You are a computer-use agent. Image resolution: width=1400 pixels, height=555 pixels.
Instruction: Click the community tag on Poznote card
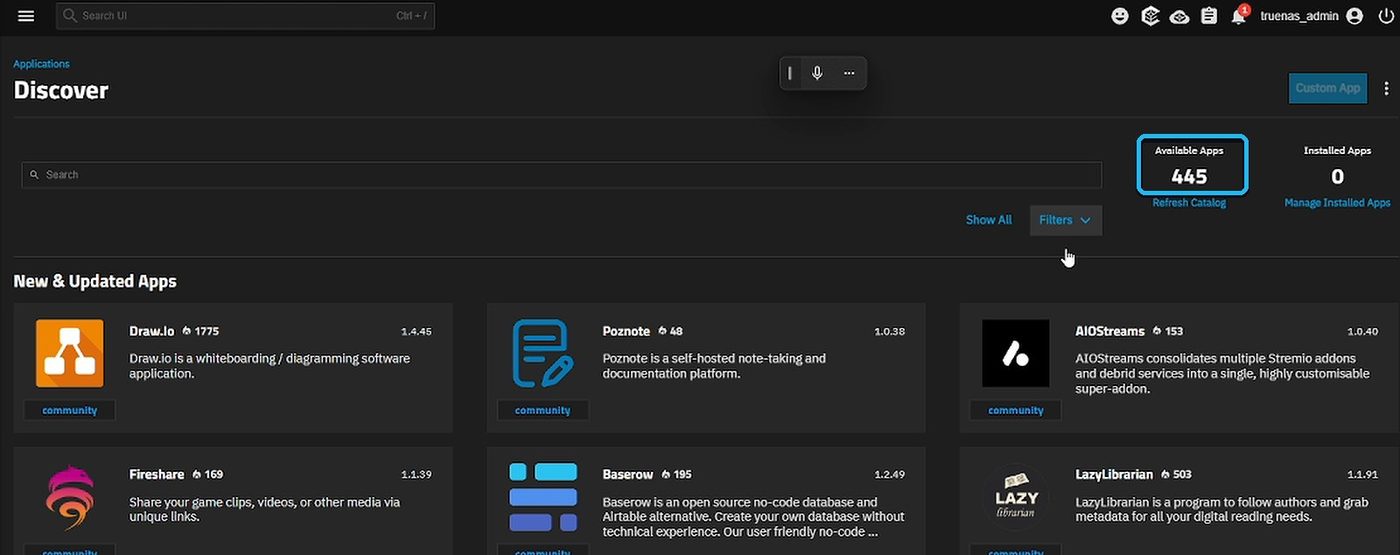pos(543,410)
